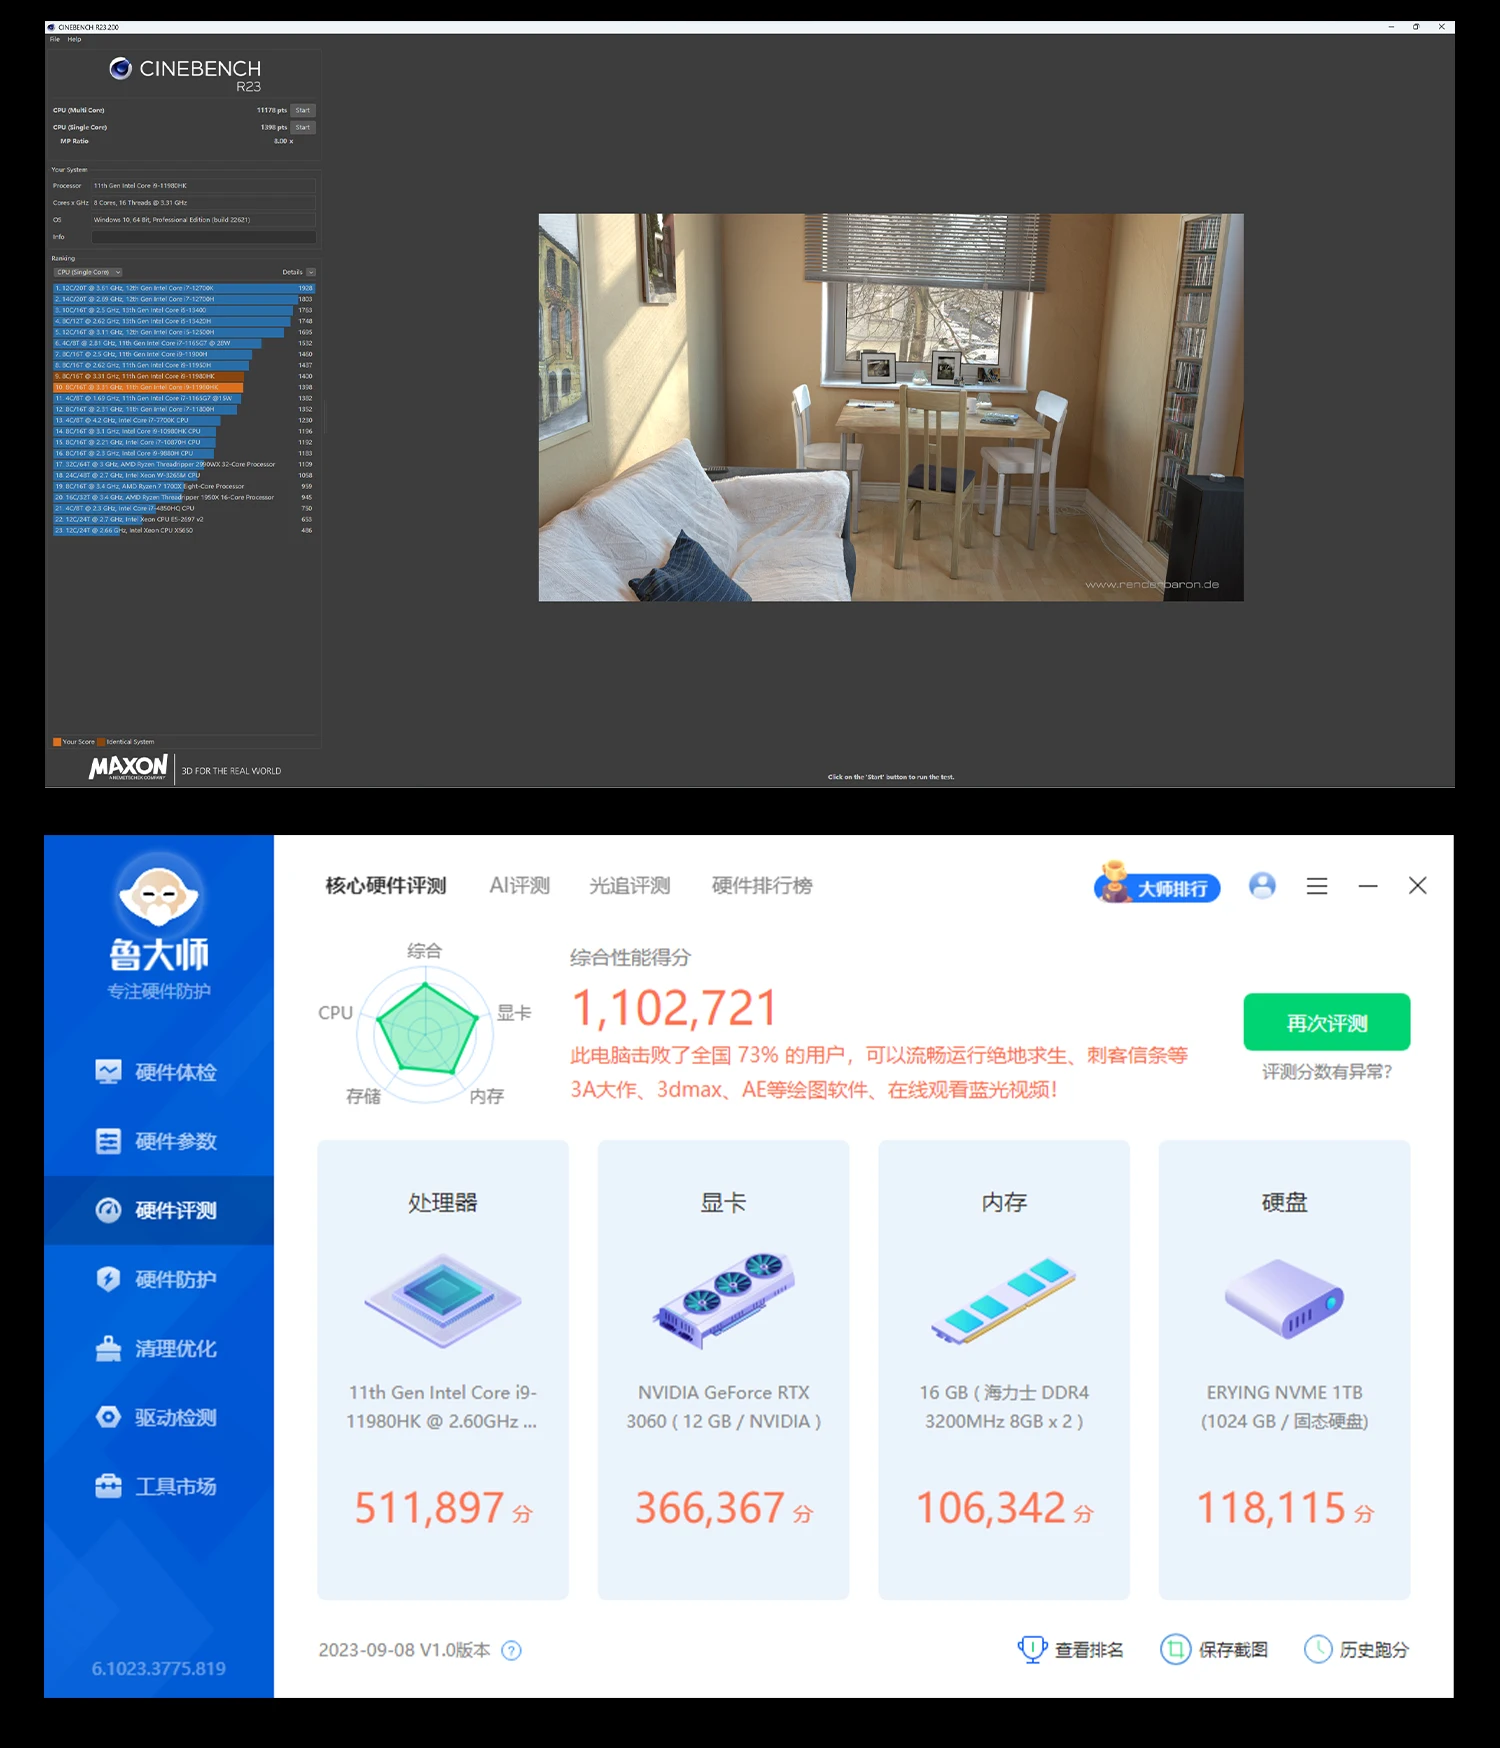Screen dimensions: 1500x1748
Task: Click the 大师排行 trophy badge
Action: click(1157, 887)
